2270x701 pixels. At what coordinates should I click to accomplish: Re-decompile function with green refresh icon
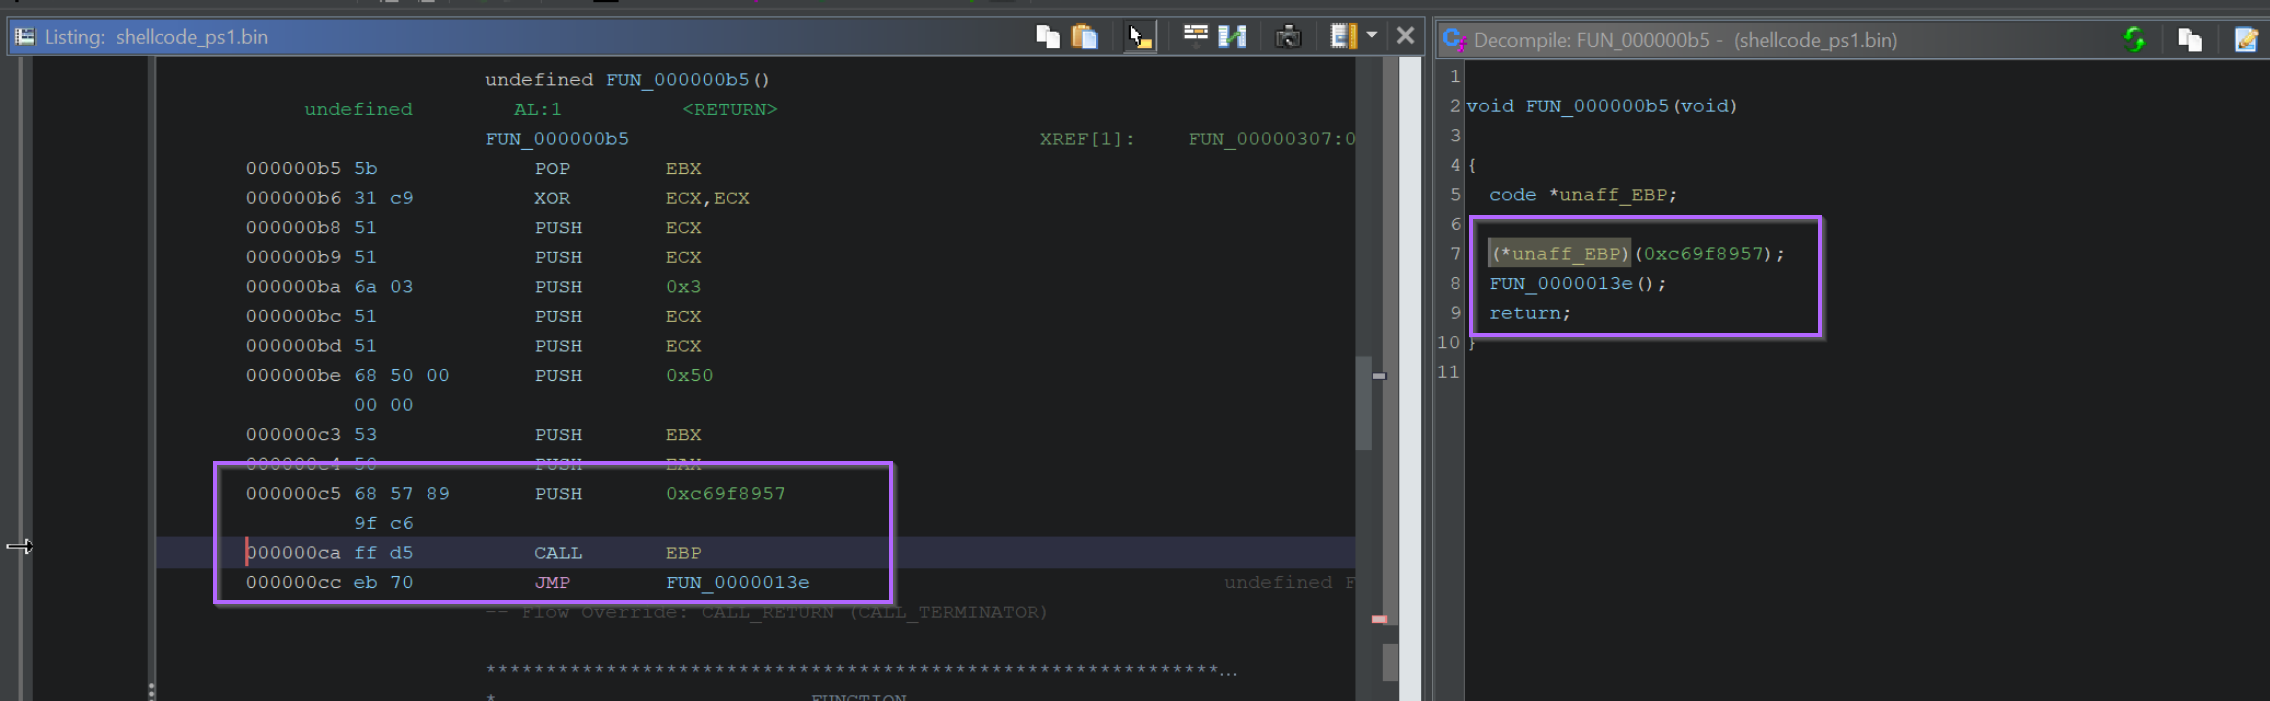click(x=2134, y=40)
